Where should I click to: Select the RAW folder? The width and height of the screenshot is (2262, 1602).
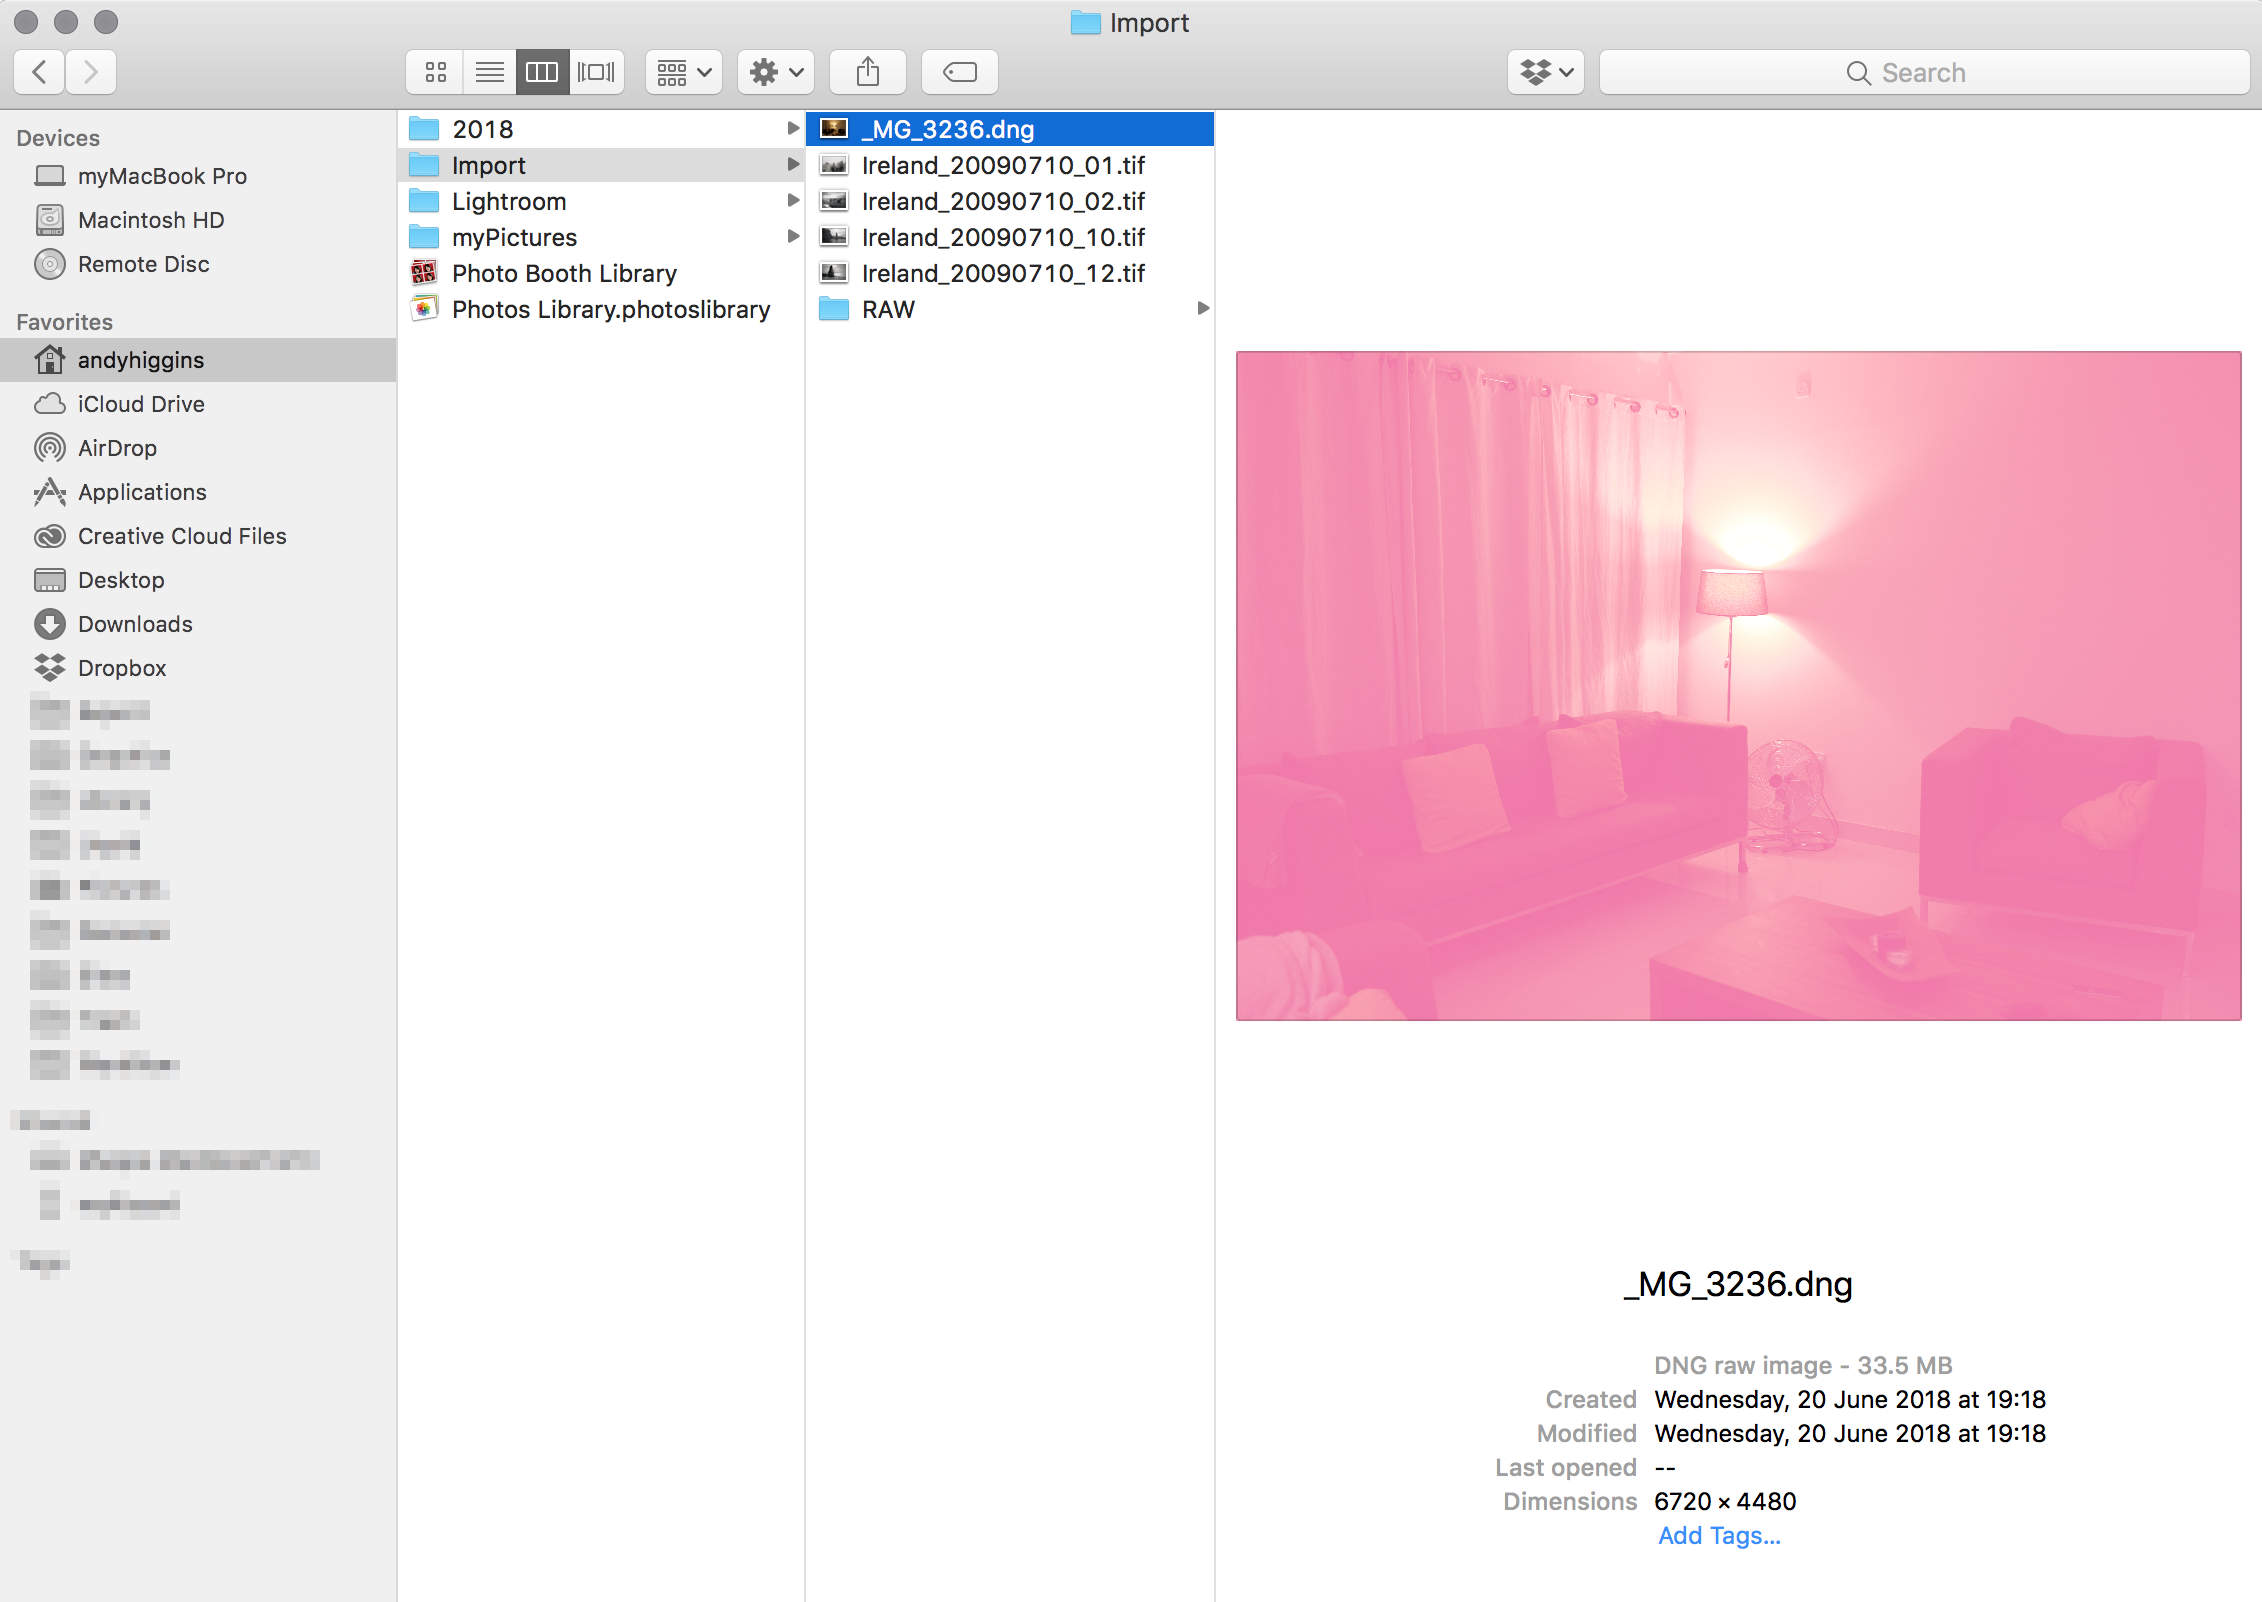pos(1010,309)
